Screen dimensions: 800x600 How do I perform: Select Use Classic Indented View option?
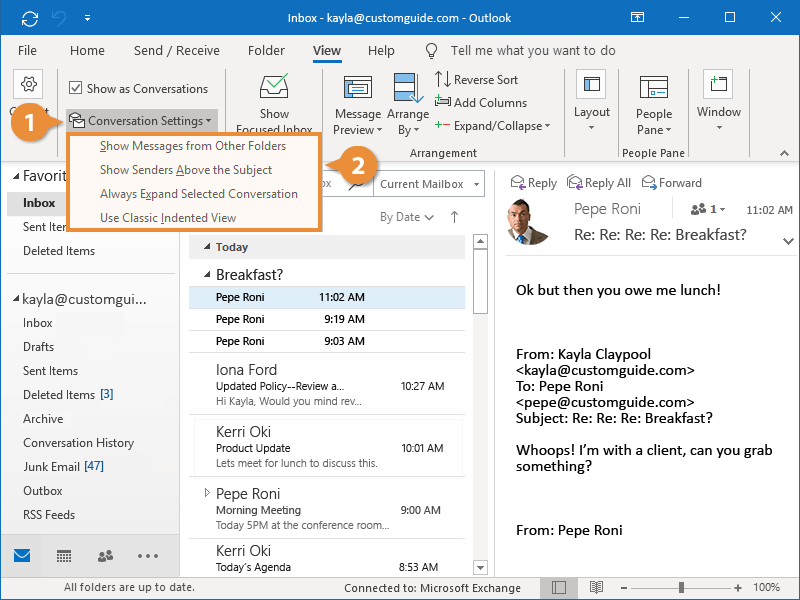[168, 218]
